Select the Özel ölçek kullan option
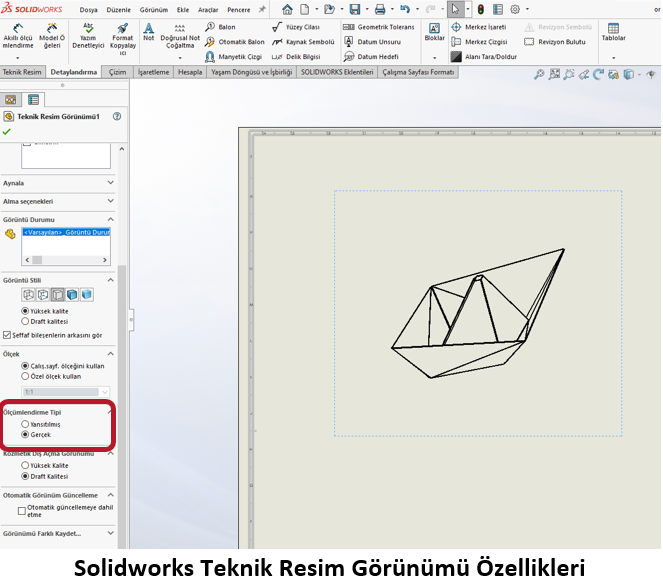 point(26,376)
